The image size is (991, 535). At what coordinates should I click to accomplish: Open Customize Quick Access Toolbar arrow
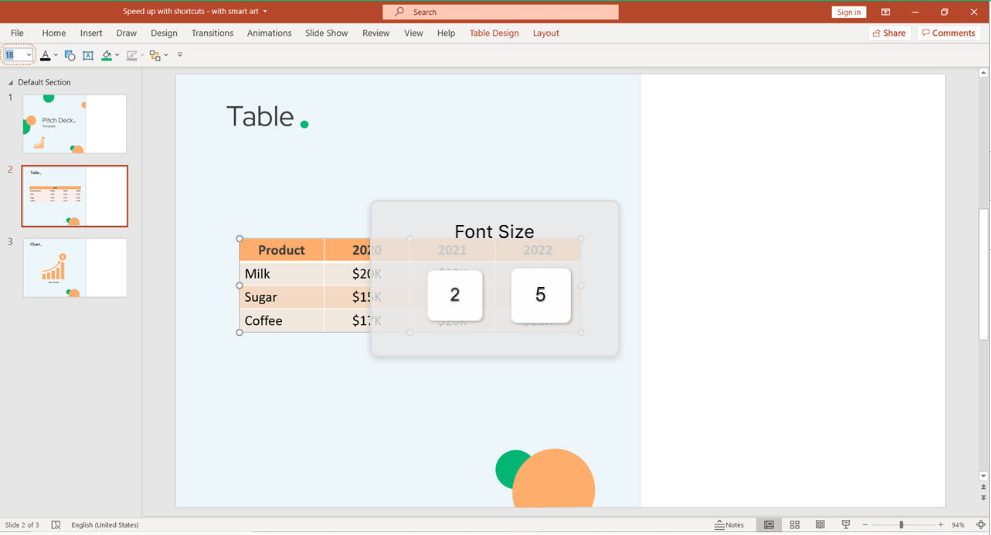180,55
